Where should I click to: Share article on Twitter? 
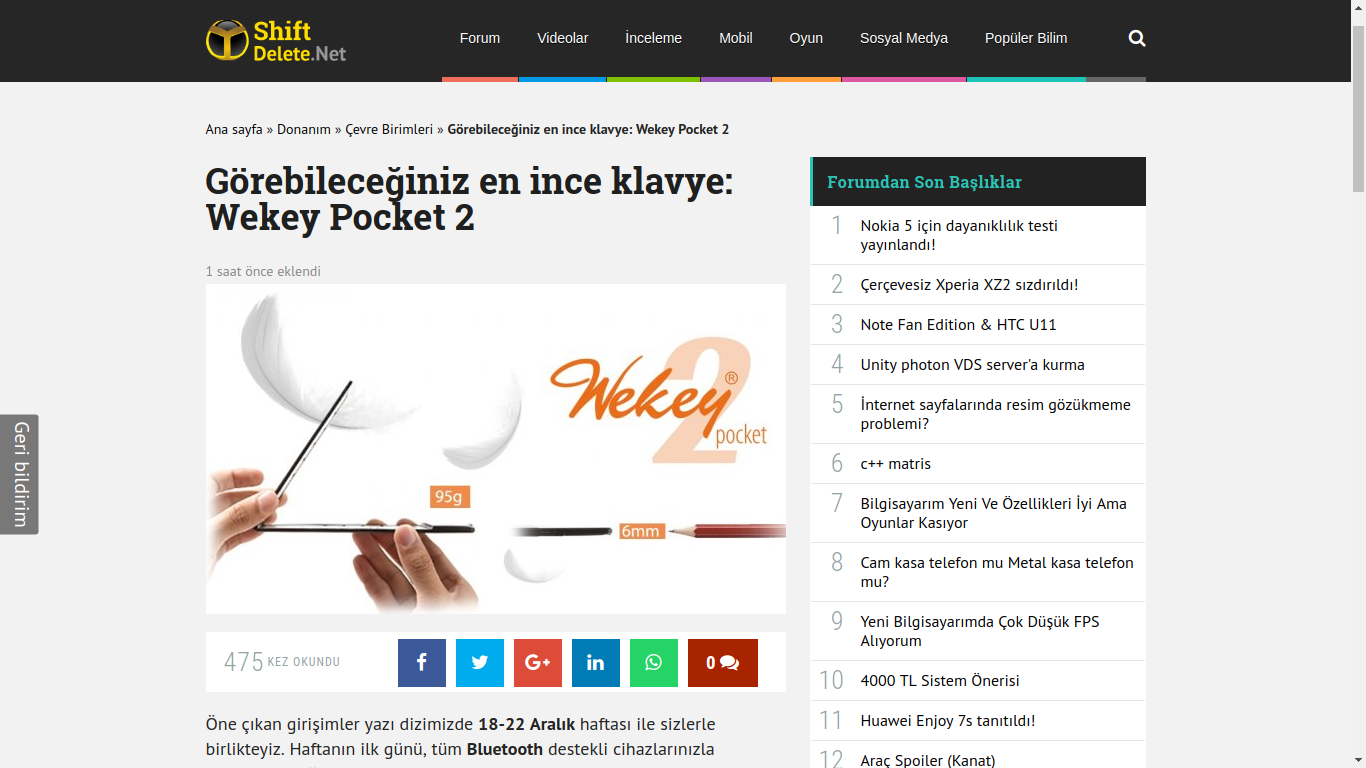[480, 663]
